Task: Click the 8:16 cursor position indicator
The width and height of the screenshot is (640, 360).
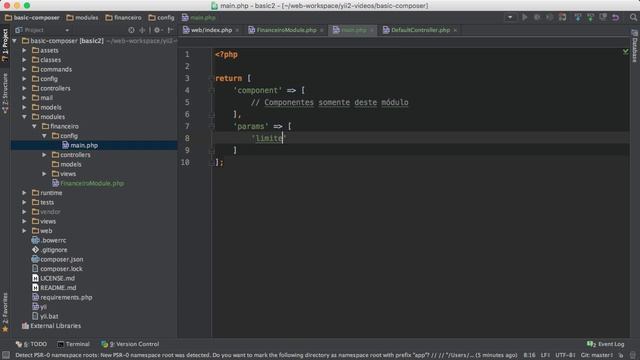Action: 529,355
